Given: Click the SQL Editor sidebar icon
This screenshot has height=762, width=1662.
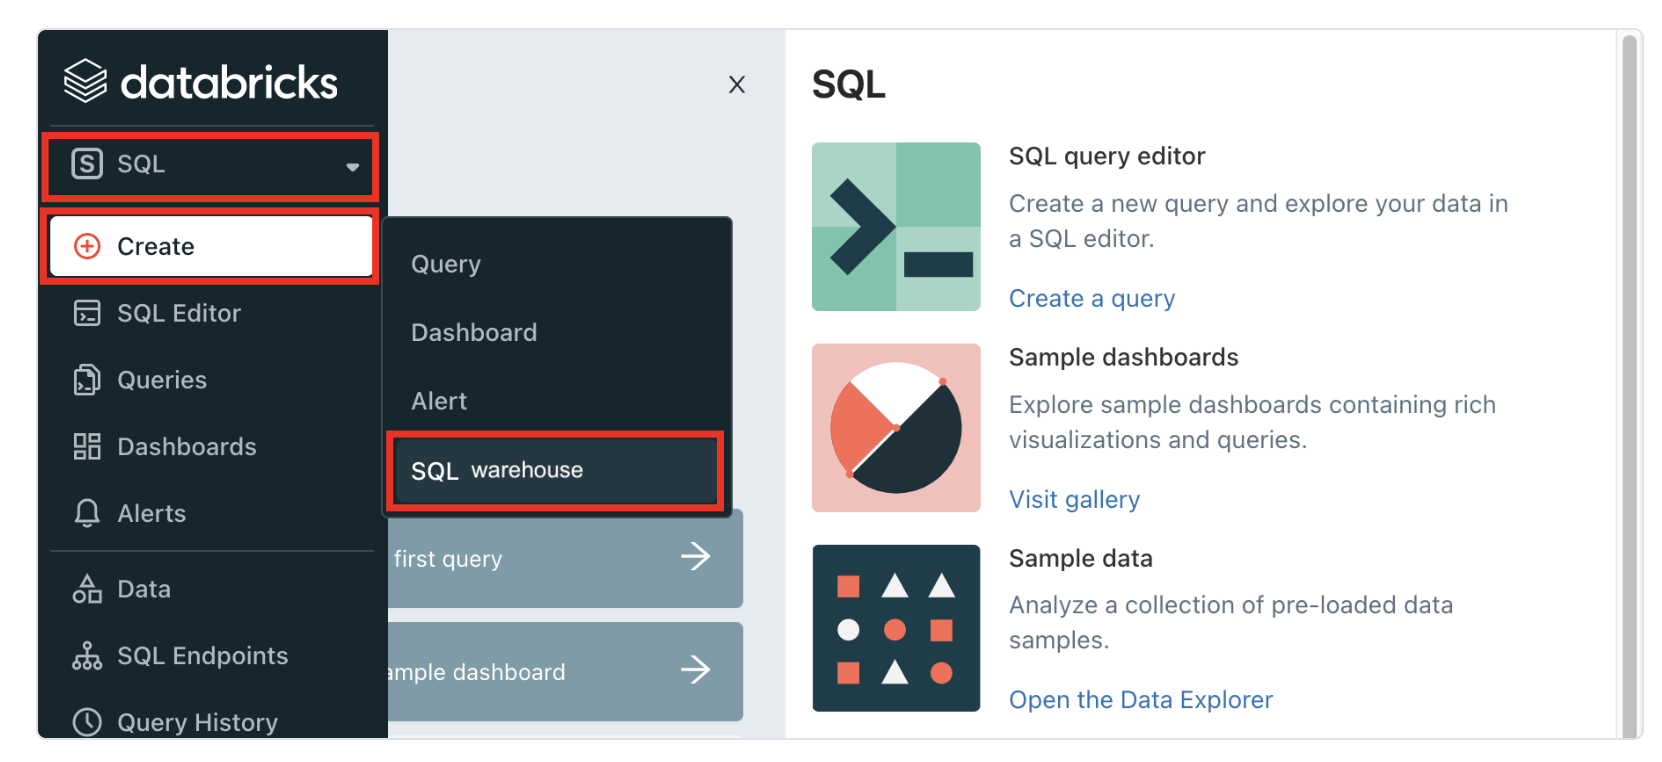Looking at the screenshot, I should (x=87, y=313).
